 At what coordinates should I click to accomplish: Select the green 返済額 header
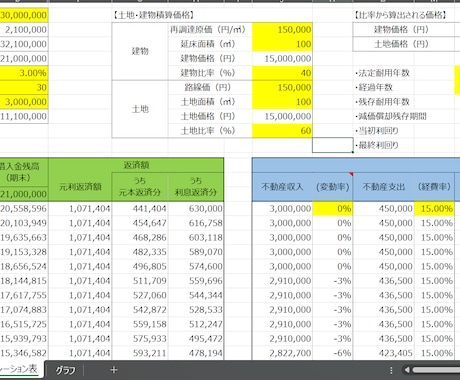click(136, 165)
